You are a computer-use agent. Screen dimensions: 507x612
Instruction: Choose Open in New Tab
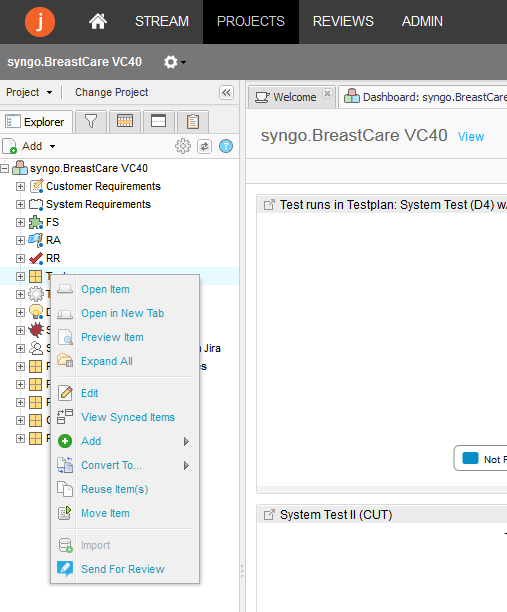pos(125,313)
